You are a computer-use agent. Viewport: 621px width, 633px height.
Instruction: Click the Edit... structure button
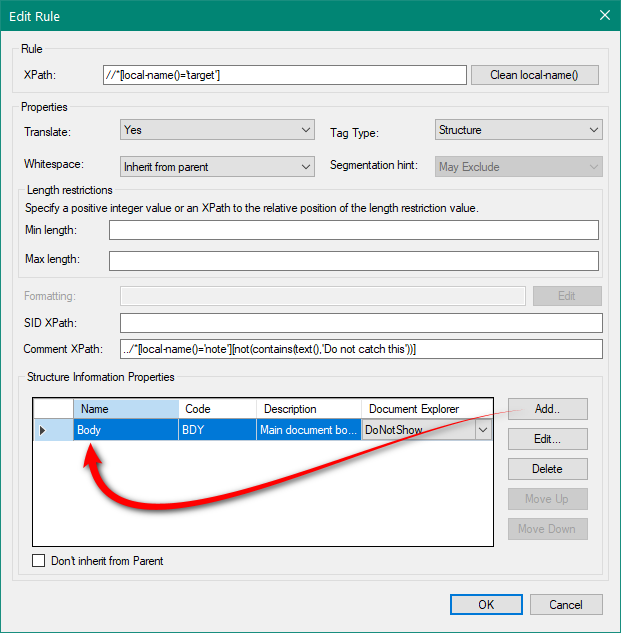pos(548,439)
